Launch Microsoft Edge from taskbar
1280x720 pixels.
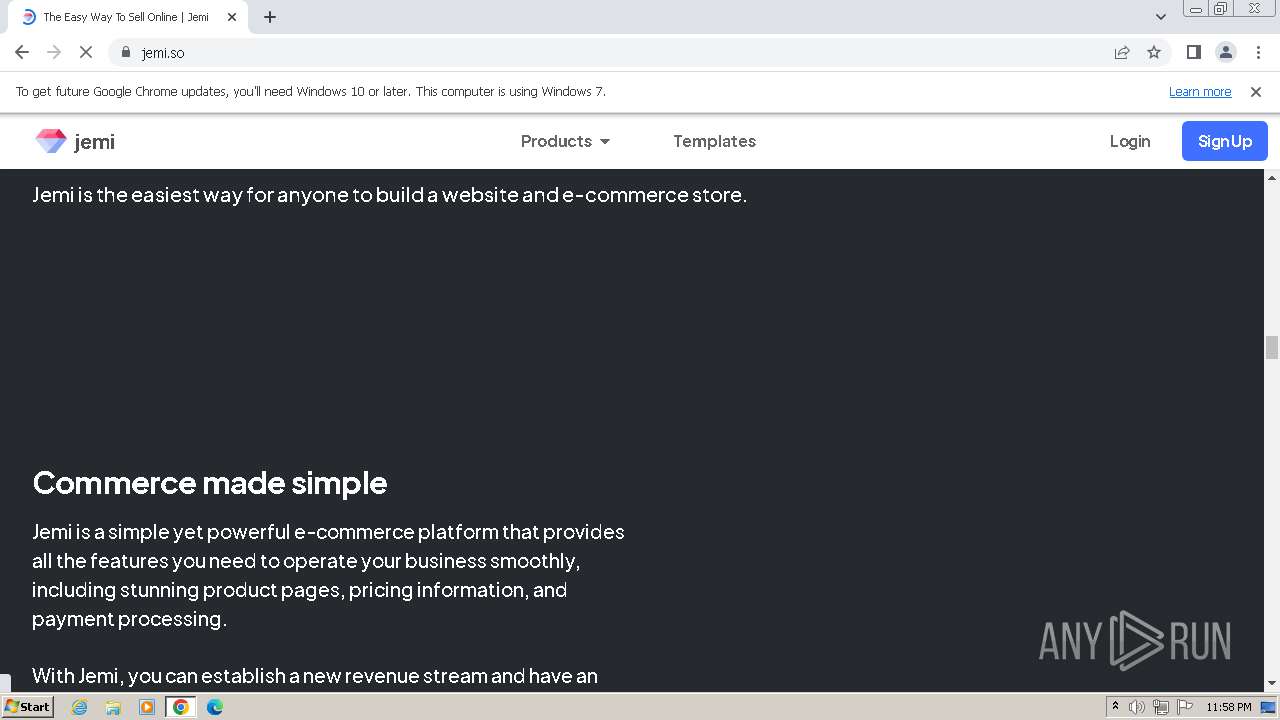pos(215,707)
